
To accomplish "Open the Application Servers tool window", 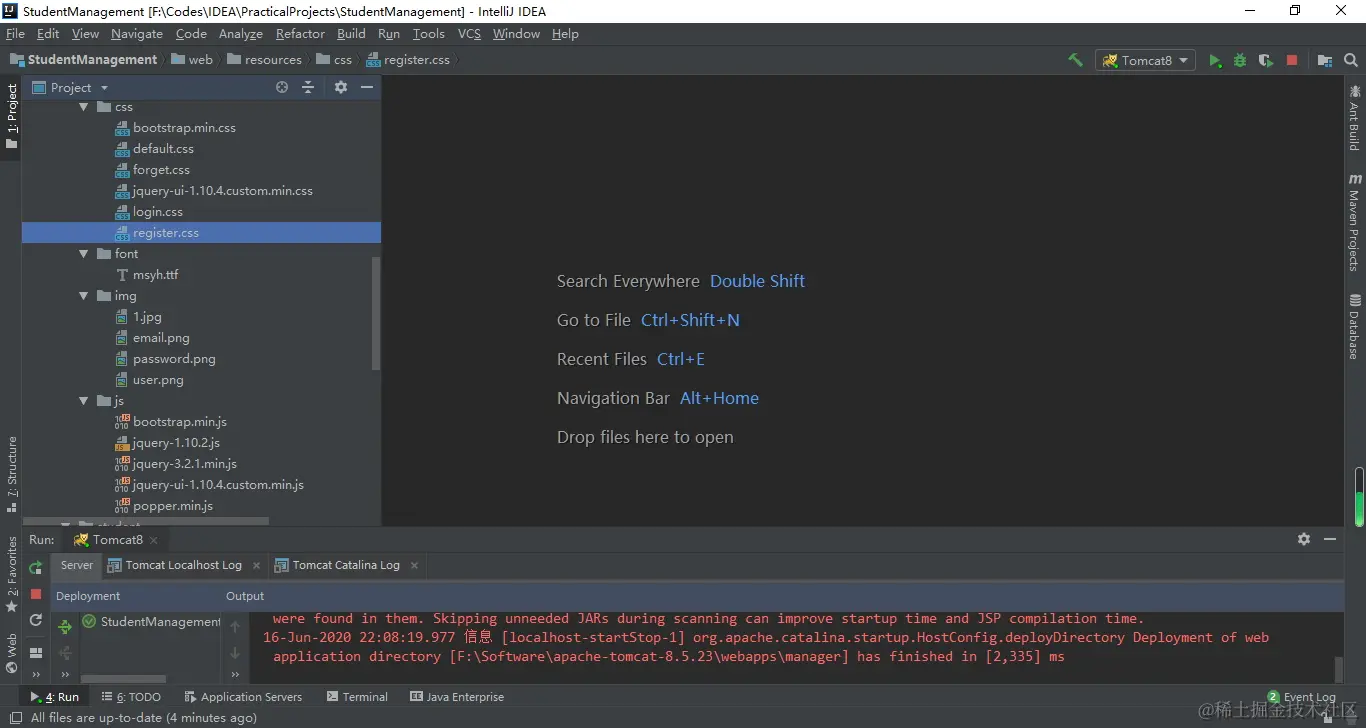I will (243, 697).
